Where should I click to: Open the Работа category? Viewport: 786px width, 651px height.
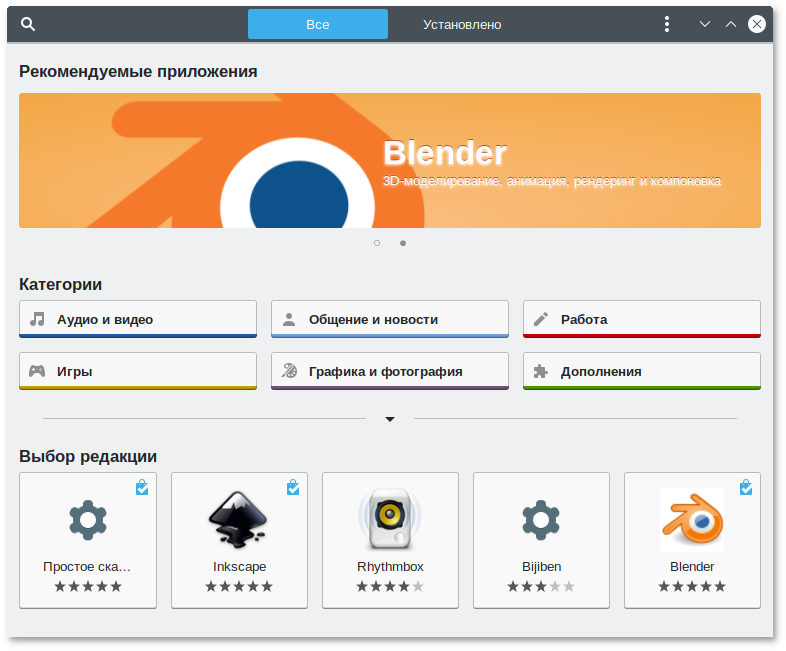click(642, 319)
